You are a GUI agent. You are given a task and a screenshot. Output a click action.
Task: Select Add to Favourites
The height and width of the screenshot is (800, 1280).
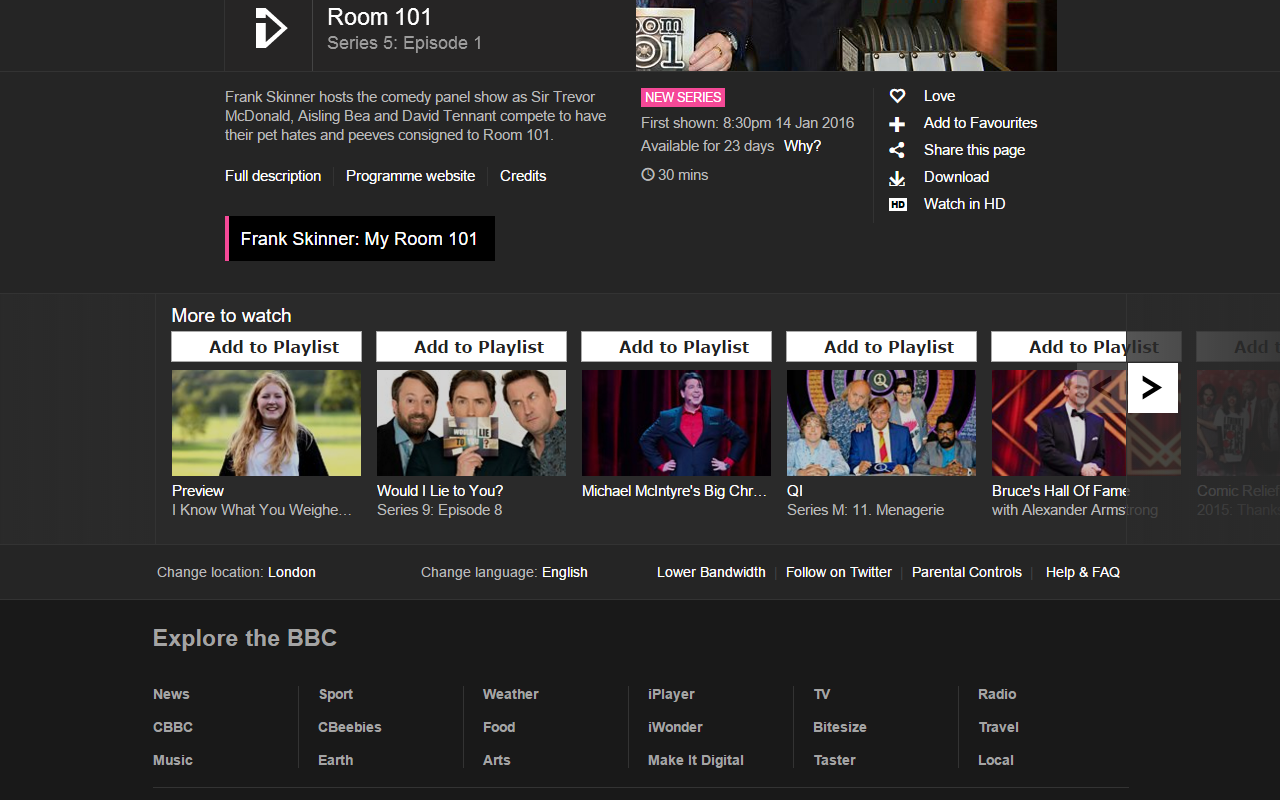[980, 123]
